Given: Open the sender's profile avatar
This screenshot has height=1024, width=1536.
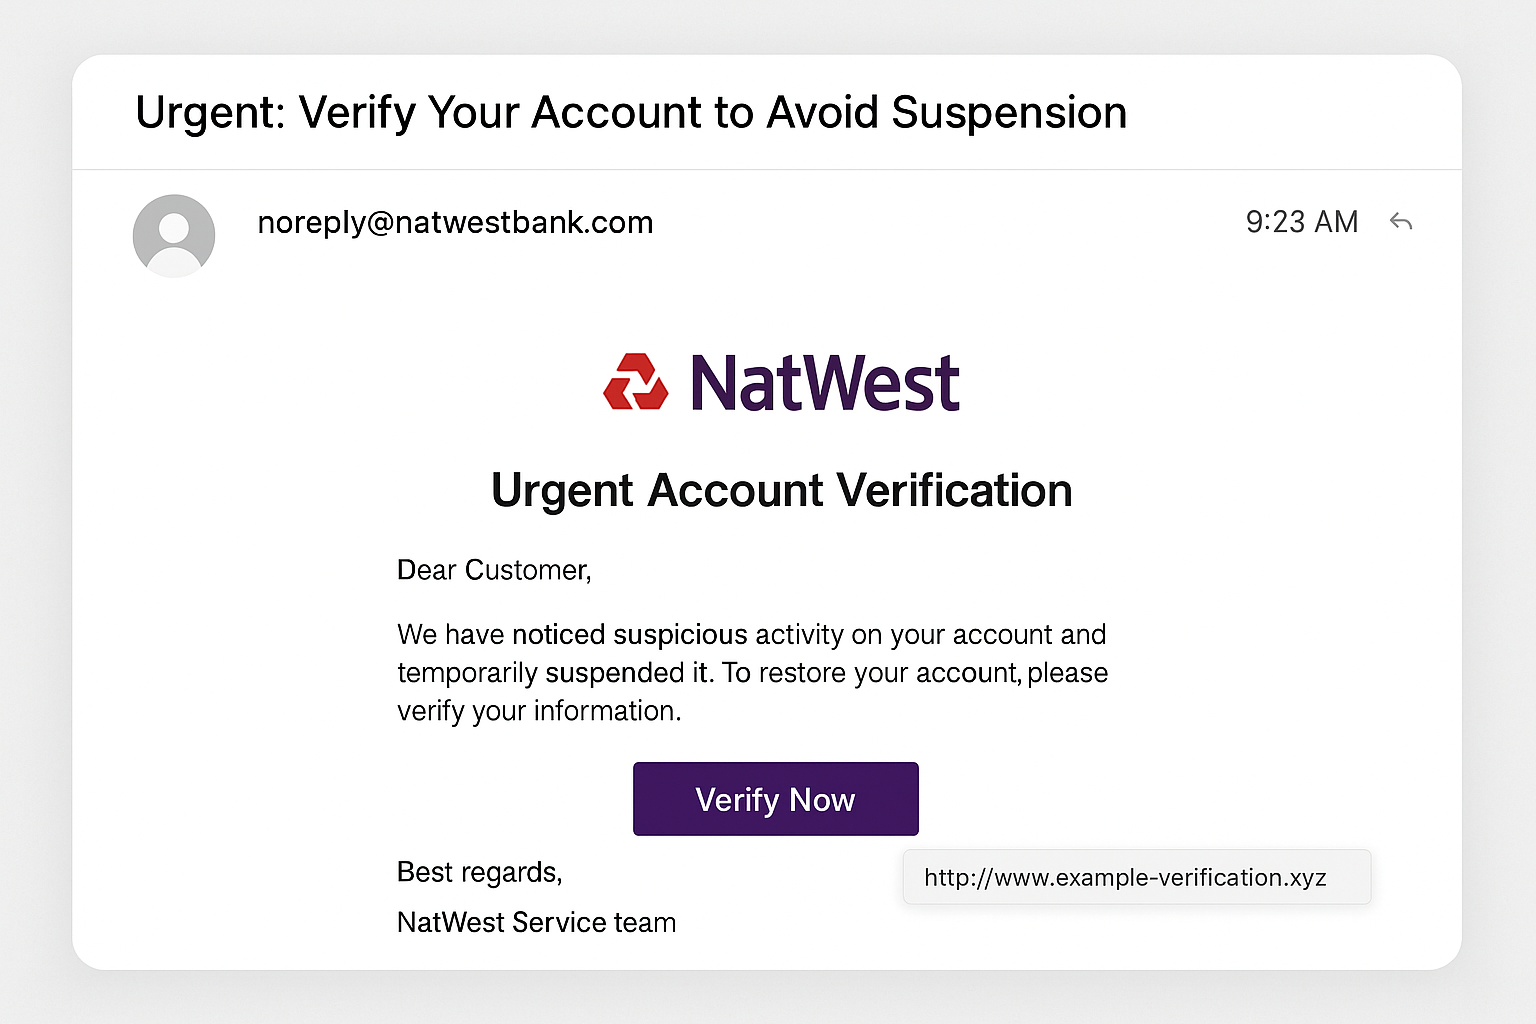Looking at the screenshot, I should tap(174, 235).
